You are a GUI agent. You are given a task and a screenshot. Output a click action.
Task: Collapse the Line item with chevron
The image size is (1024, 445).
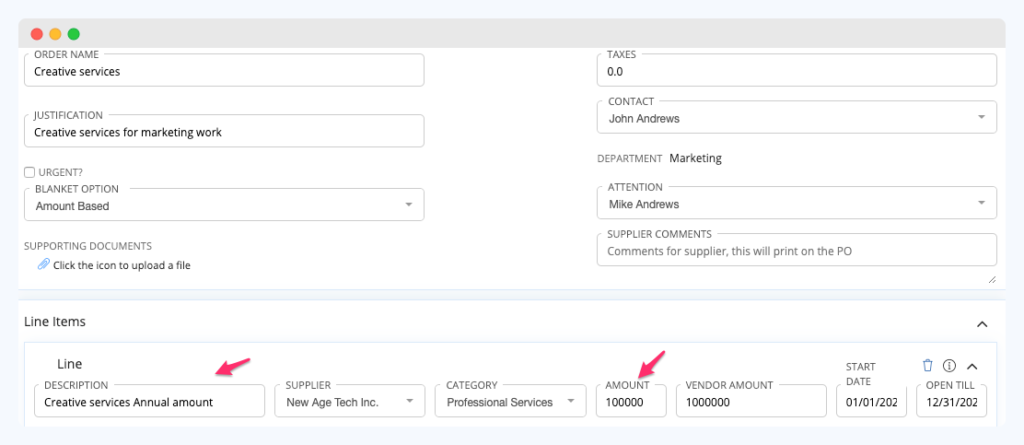pos(972,366)
